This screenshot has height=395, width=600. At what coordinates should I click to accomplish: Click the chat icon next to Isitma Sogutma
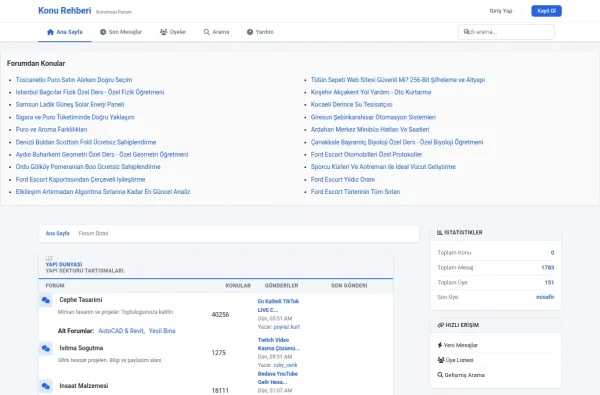point(46,348)
